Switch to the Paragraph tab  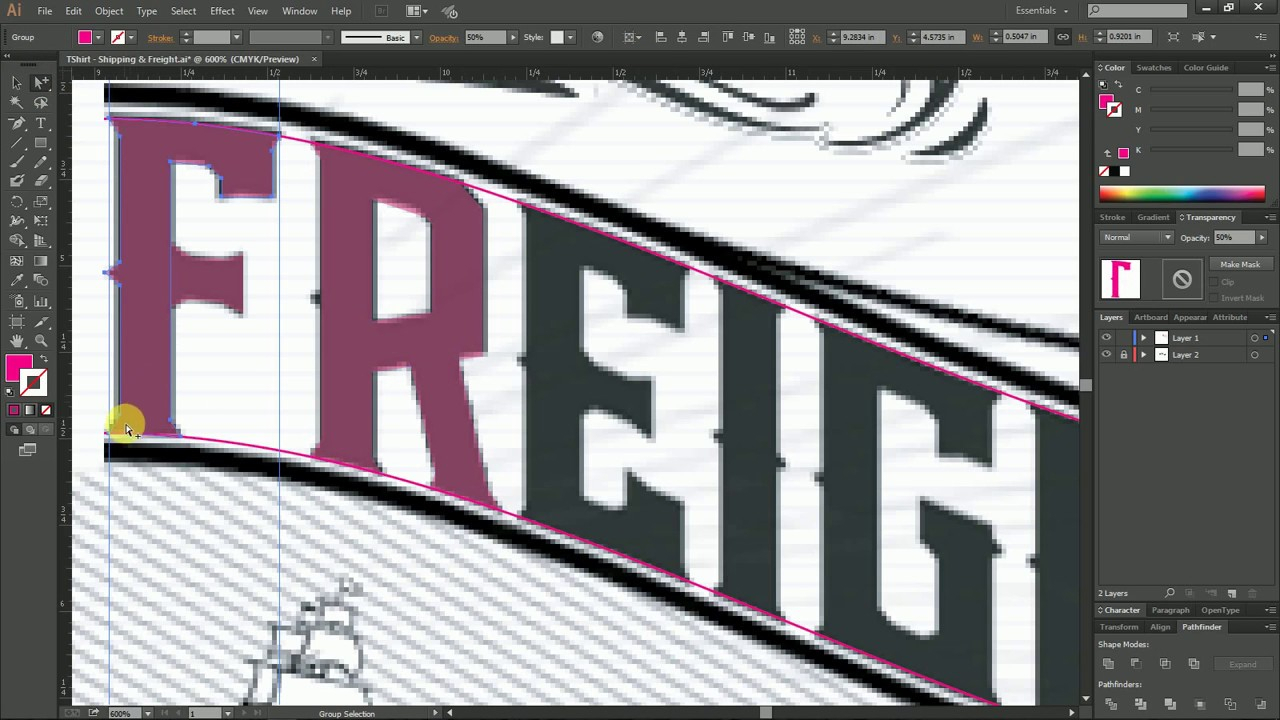pyautogui.click(x=1170, y=610)
